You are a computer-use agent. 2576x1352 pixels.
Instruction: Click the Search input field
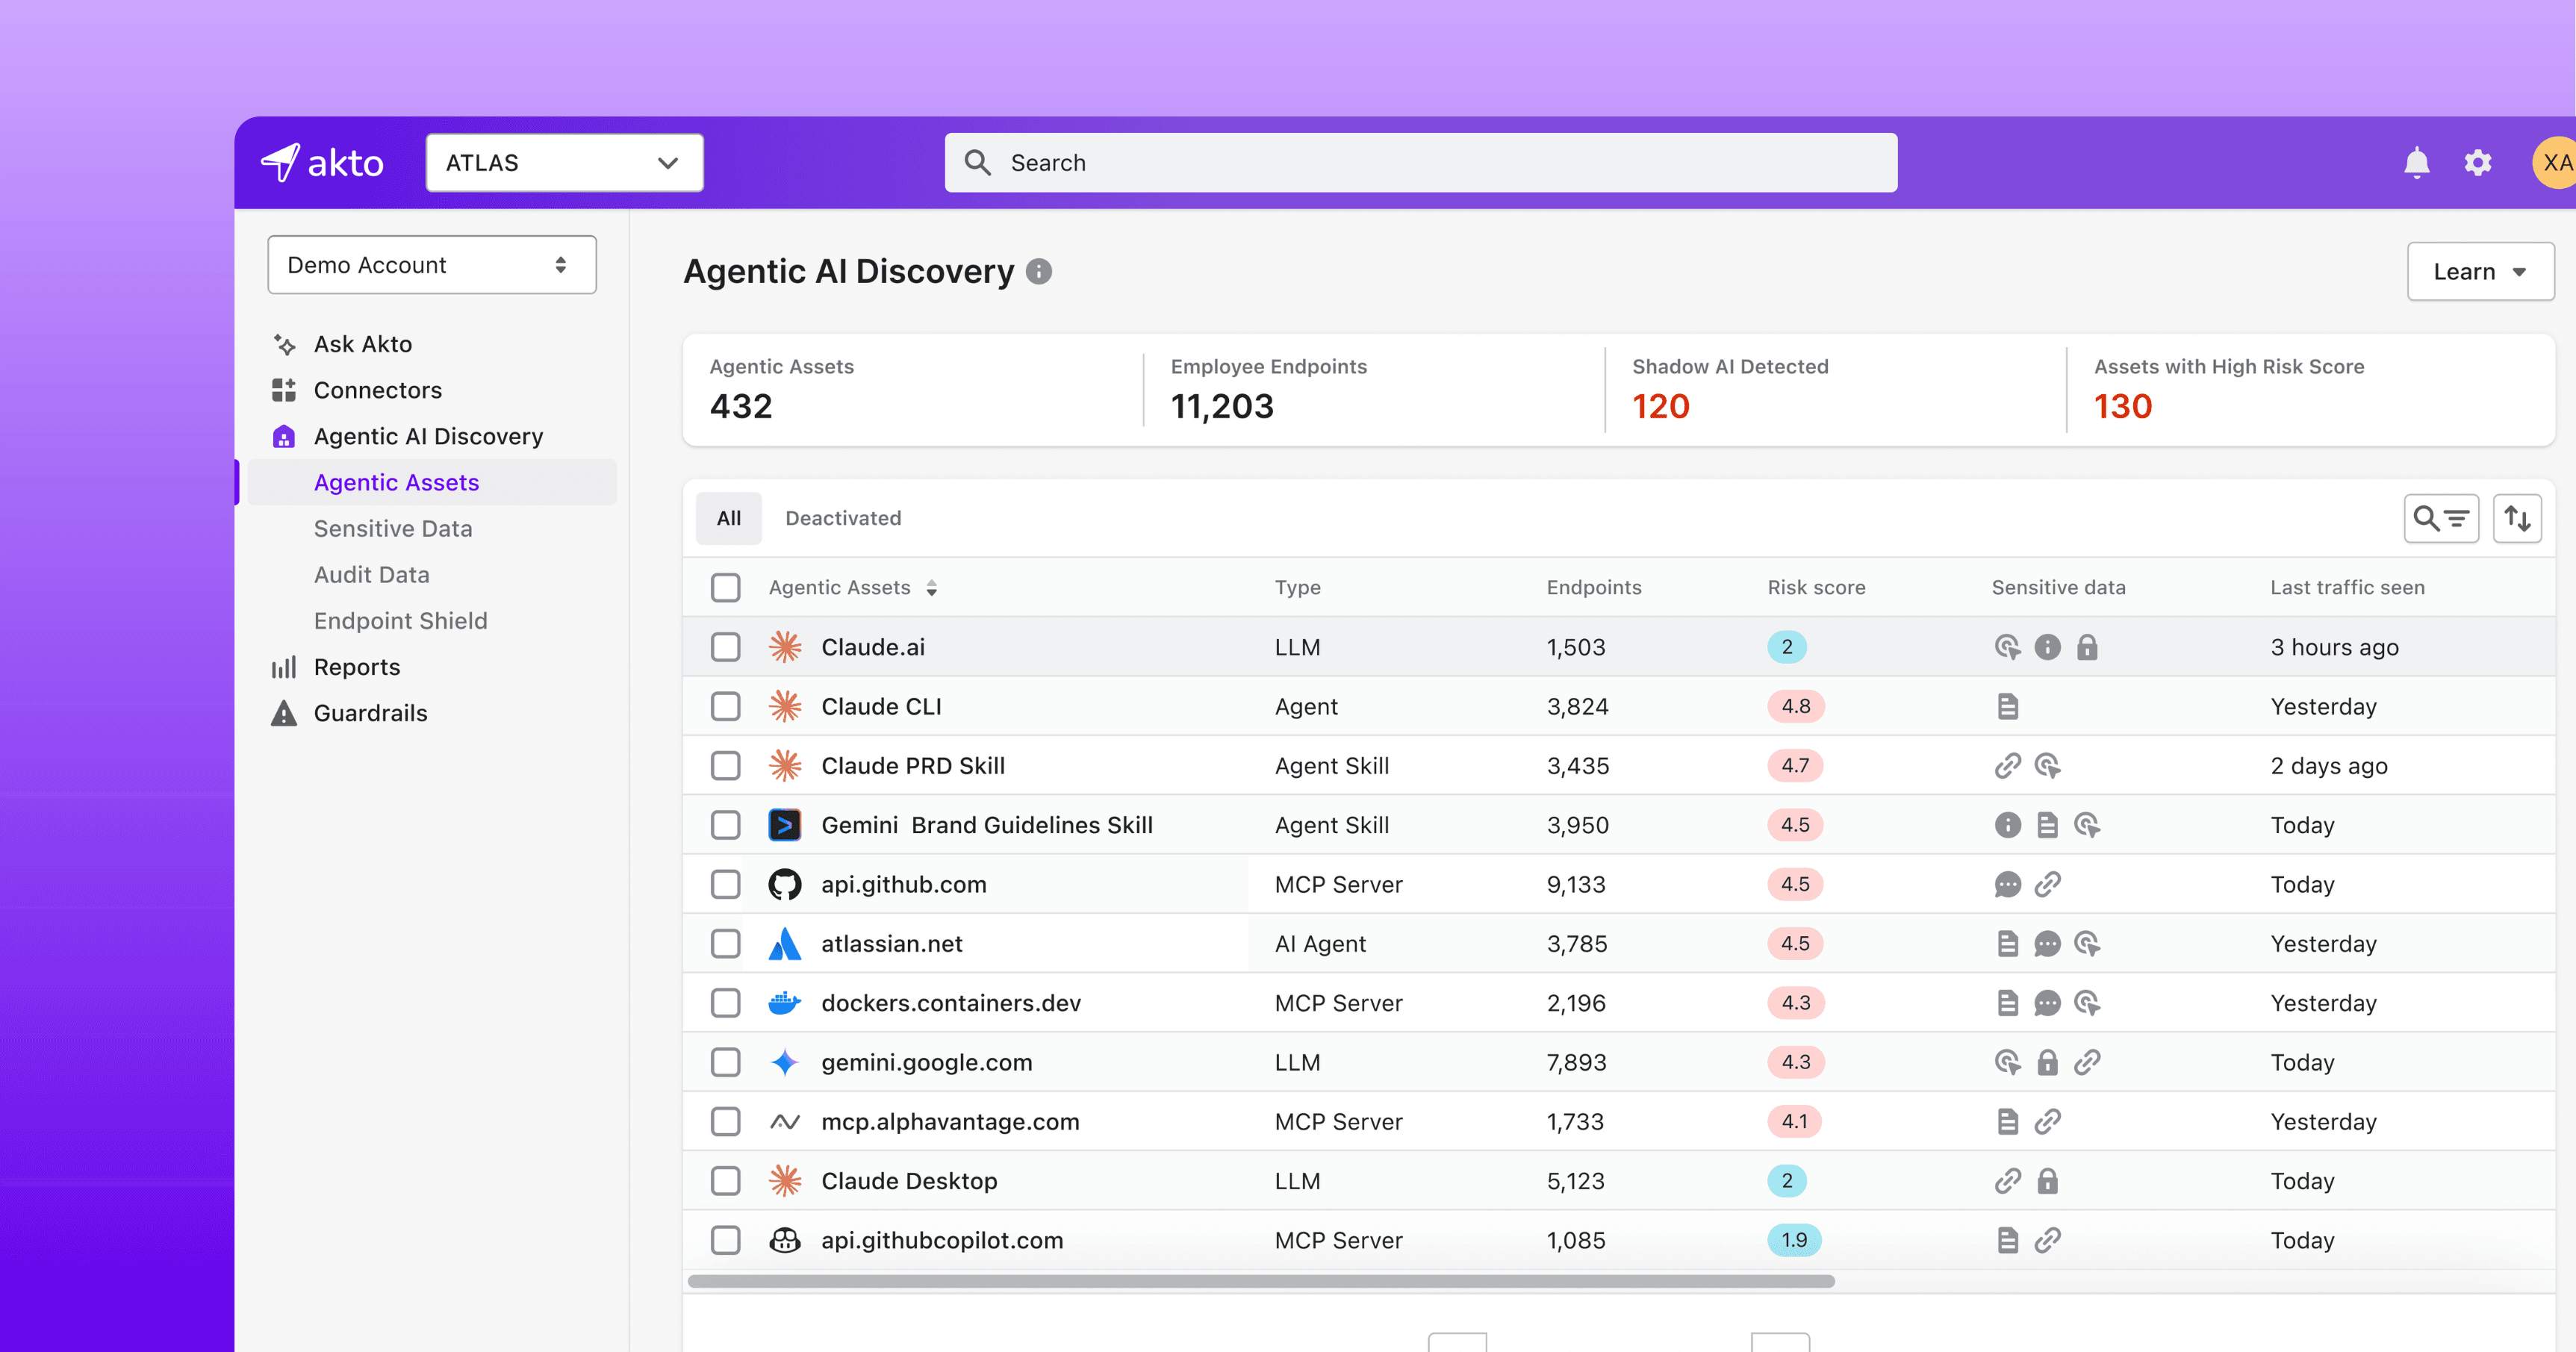1421,163
